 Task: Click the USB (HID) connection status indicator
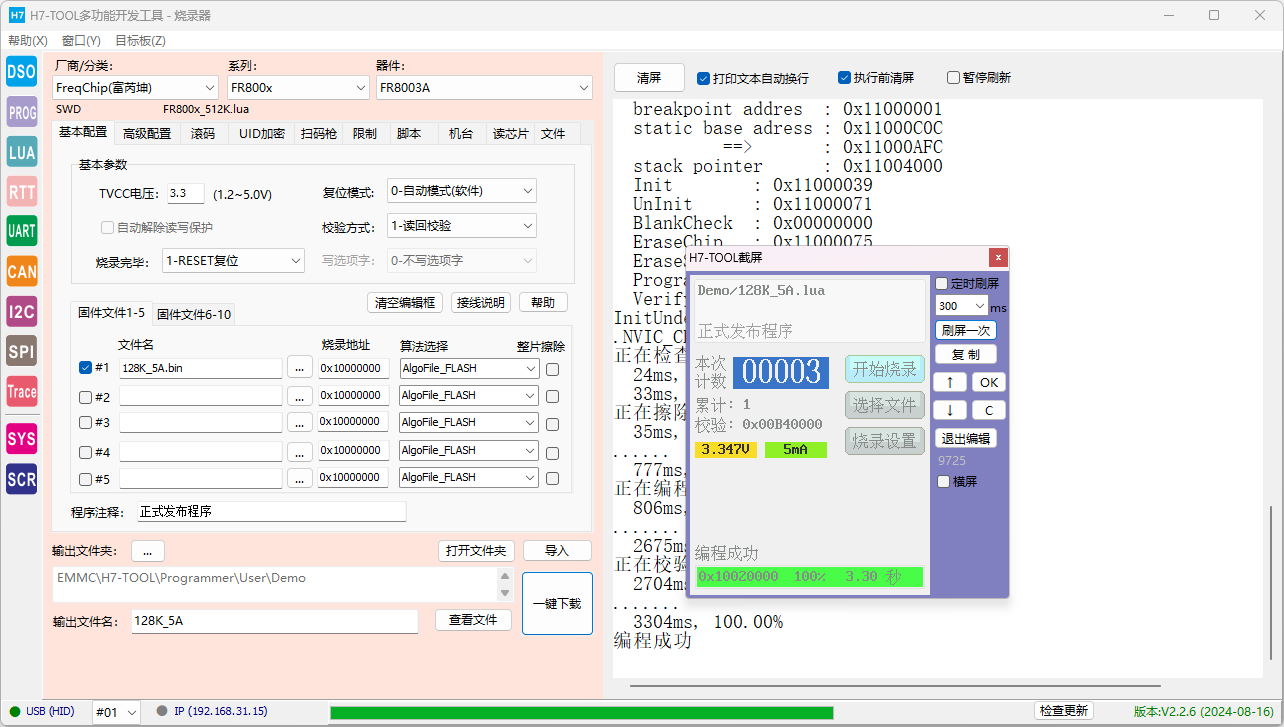click(x=43, y=711)
